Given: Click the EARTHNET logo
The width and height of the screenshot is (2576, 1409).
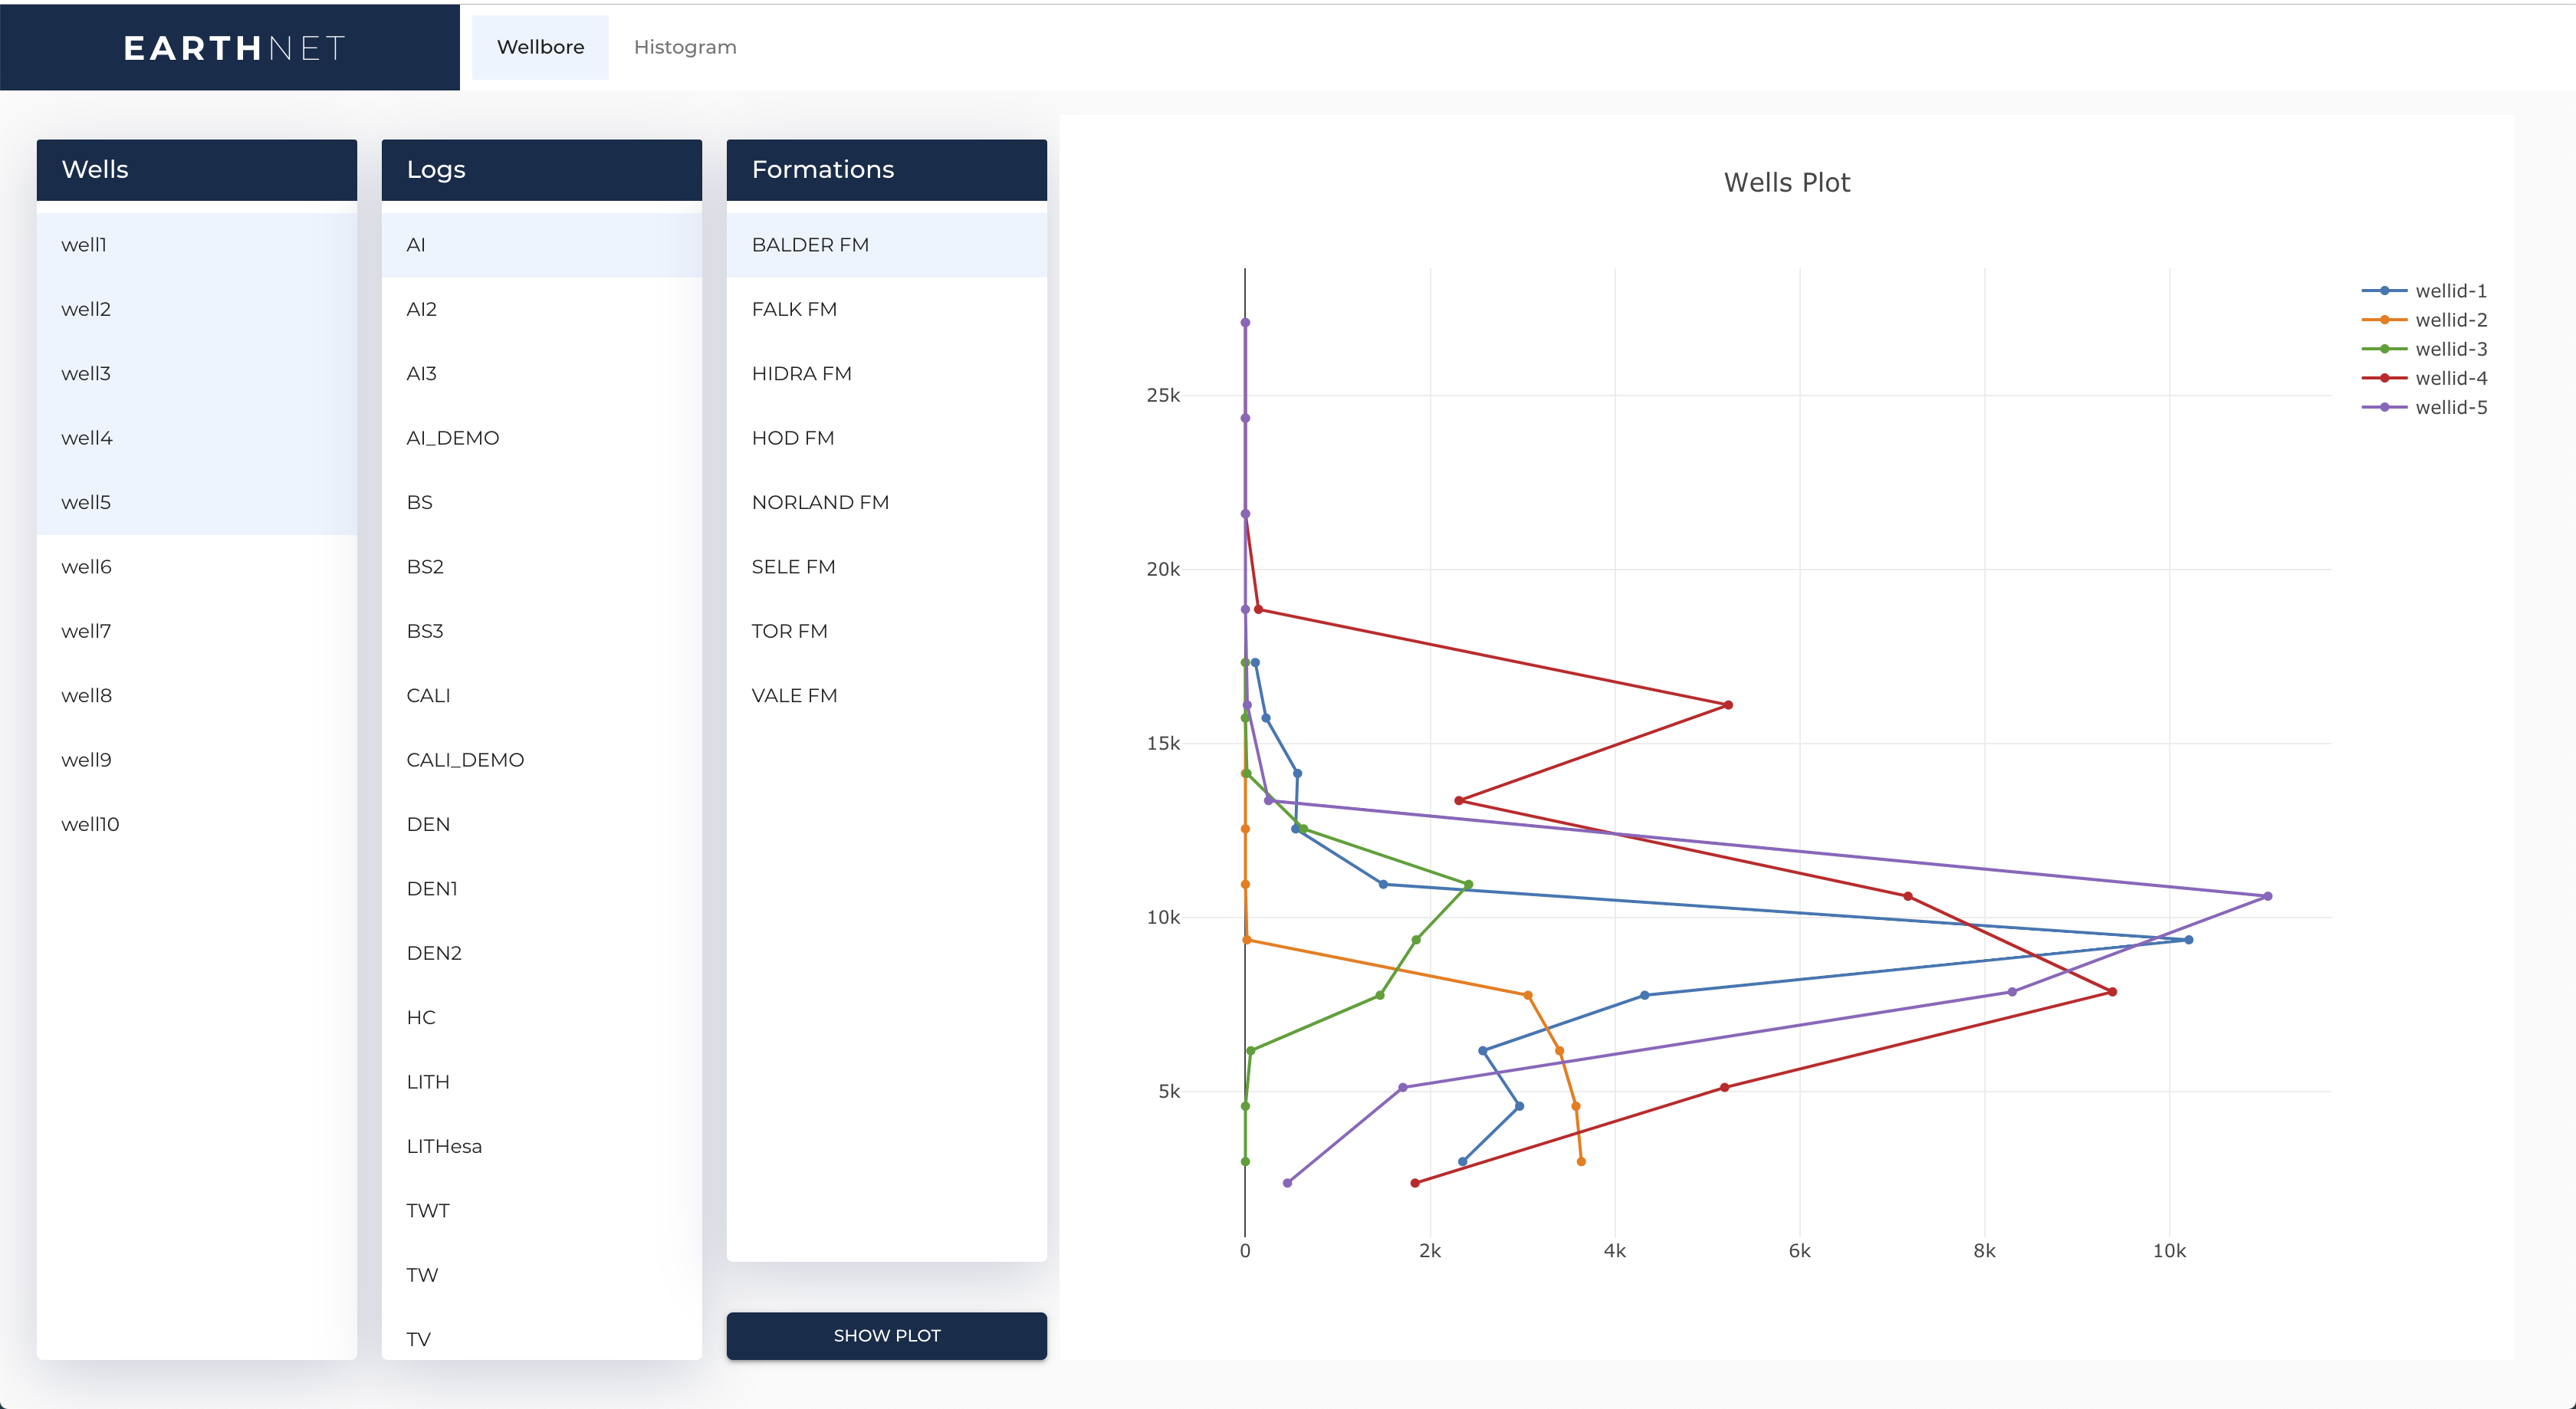Looking at the screenshot, I should (x=234, y=48).
